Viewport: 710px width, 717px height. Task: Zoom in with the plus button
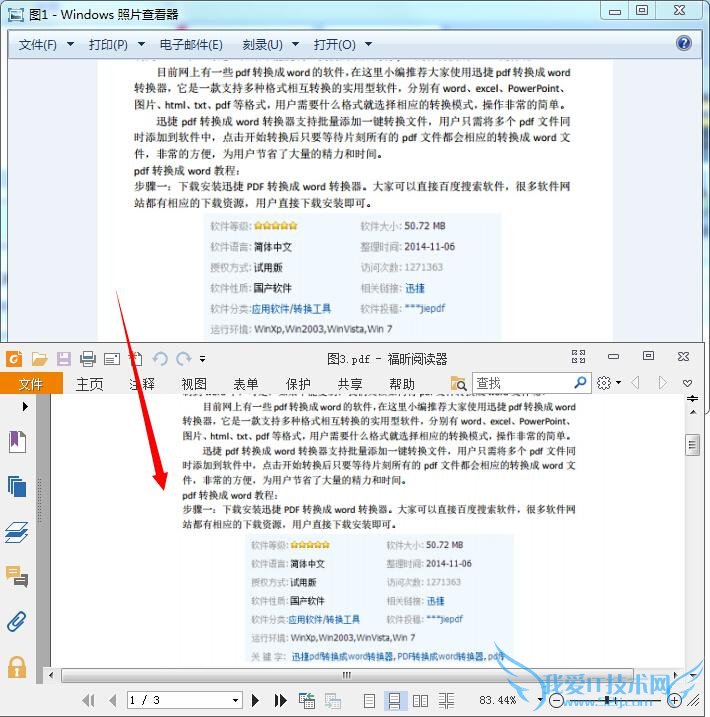point(675,700)
